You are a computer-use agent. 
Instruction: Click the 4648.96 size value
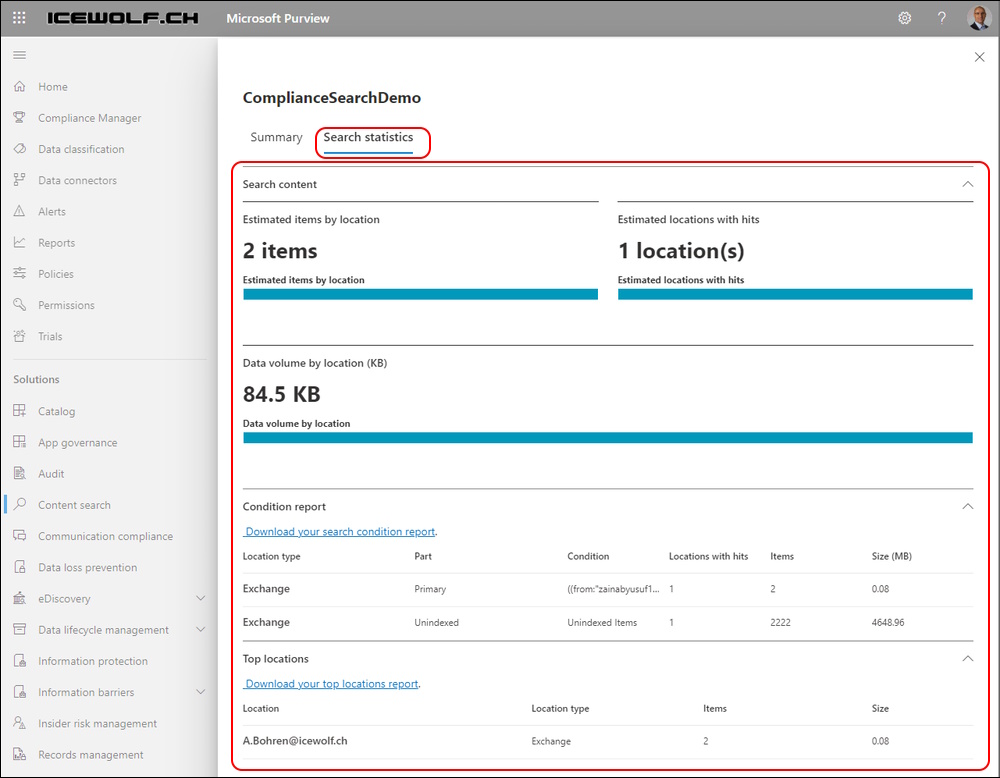point(888,623)
